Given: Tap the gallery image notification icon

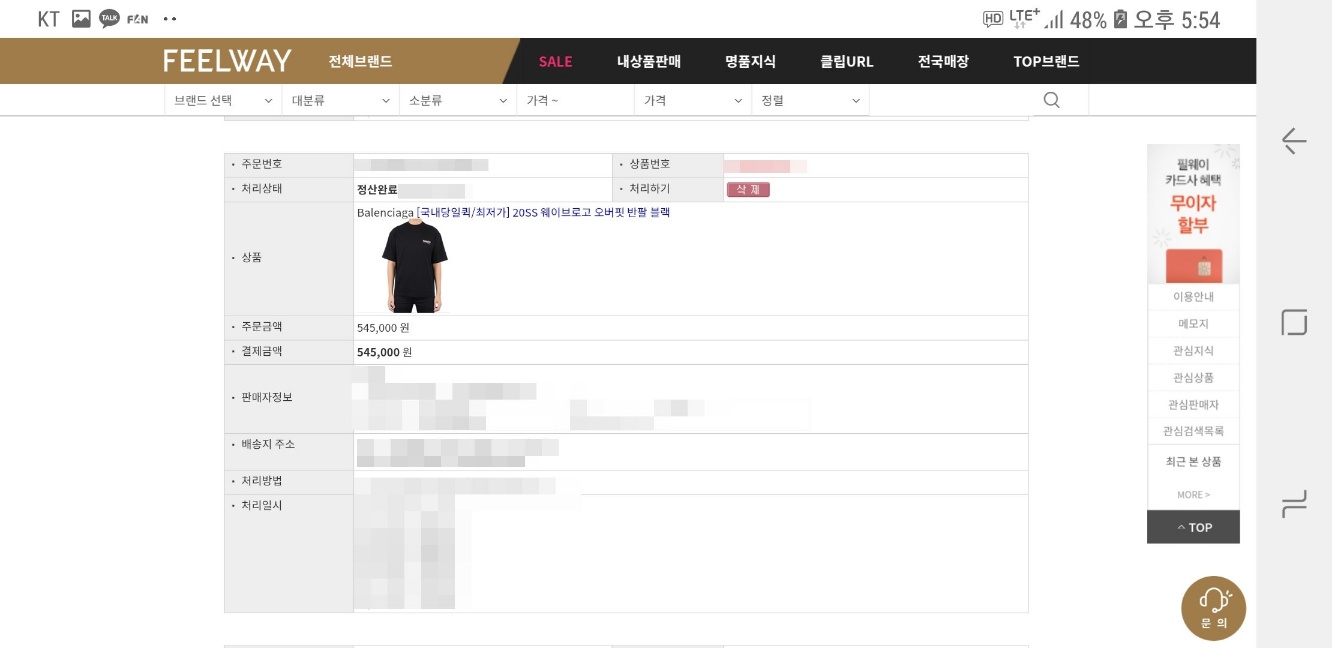Looking at the screenshot, I should (x=81, y=19).
